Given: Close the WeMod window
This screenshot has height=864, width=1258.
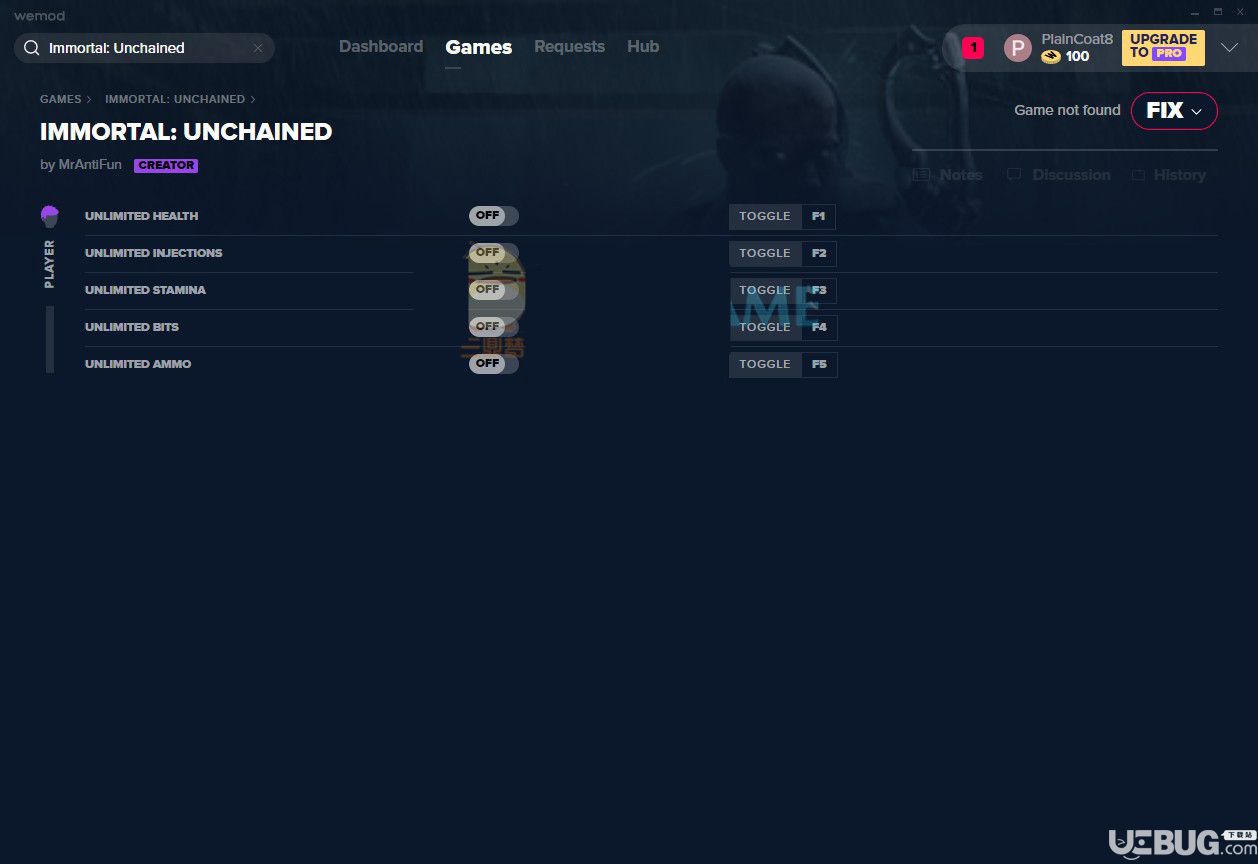Looking at the screenshot, I should (1241, 12).
